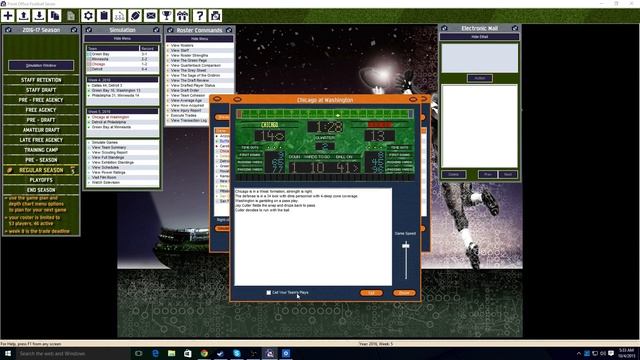Screen dimensions: 640x360
Task: Click View Rosters in Roster Commands
Action: 182,45
